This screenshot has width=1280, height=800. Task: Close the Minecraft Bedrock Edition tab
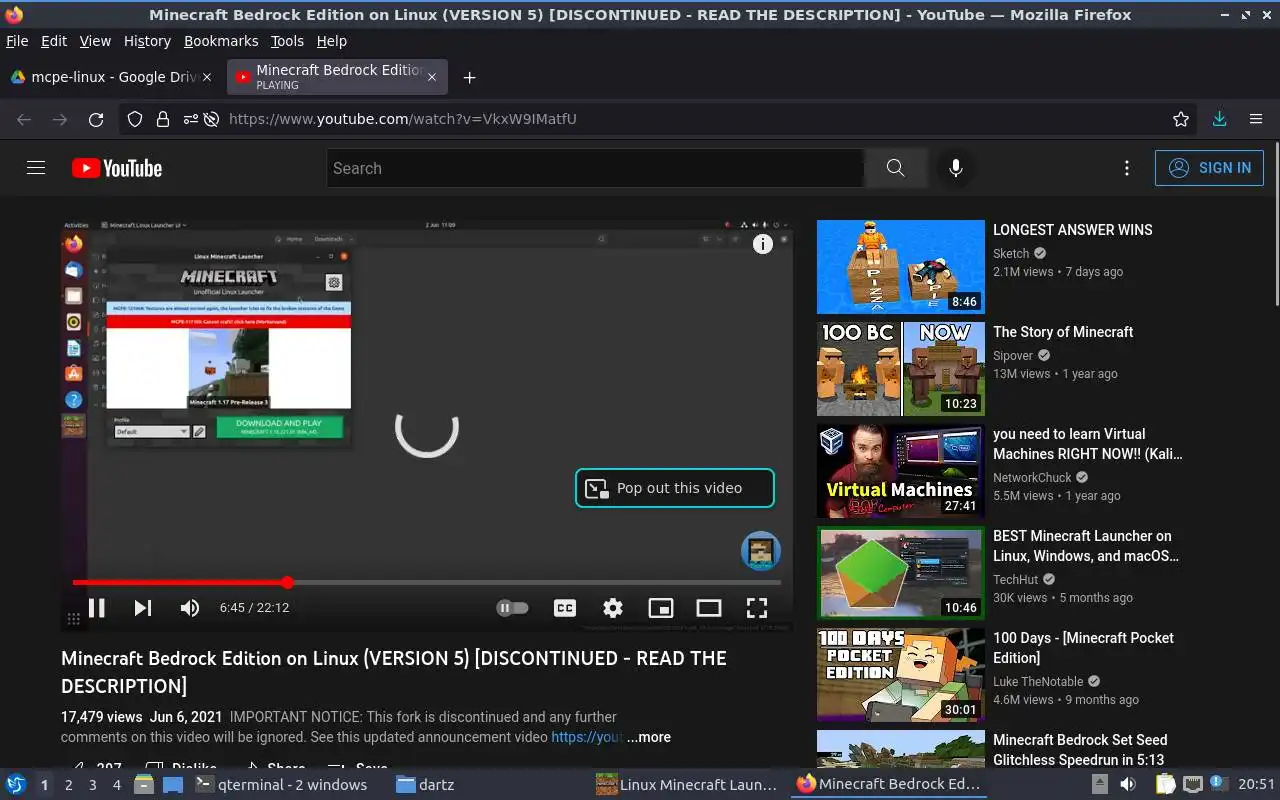tap(432, 77)
